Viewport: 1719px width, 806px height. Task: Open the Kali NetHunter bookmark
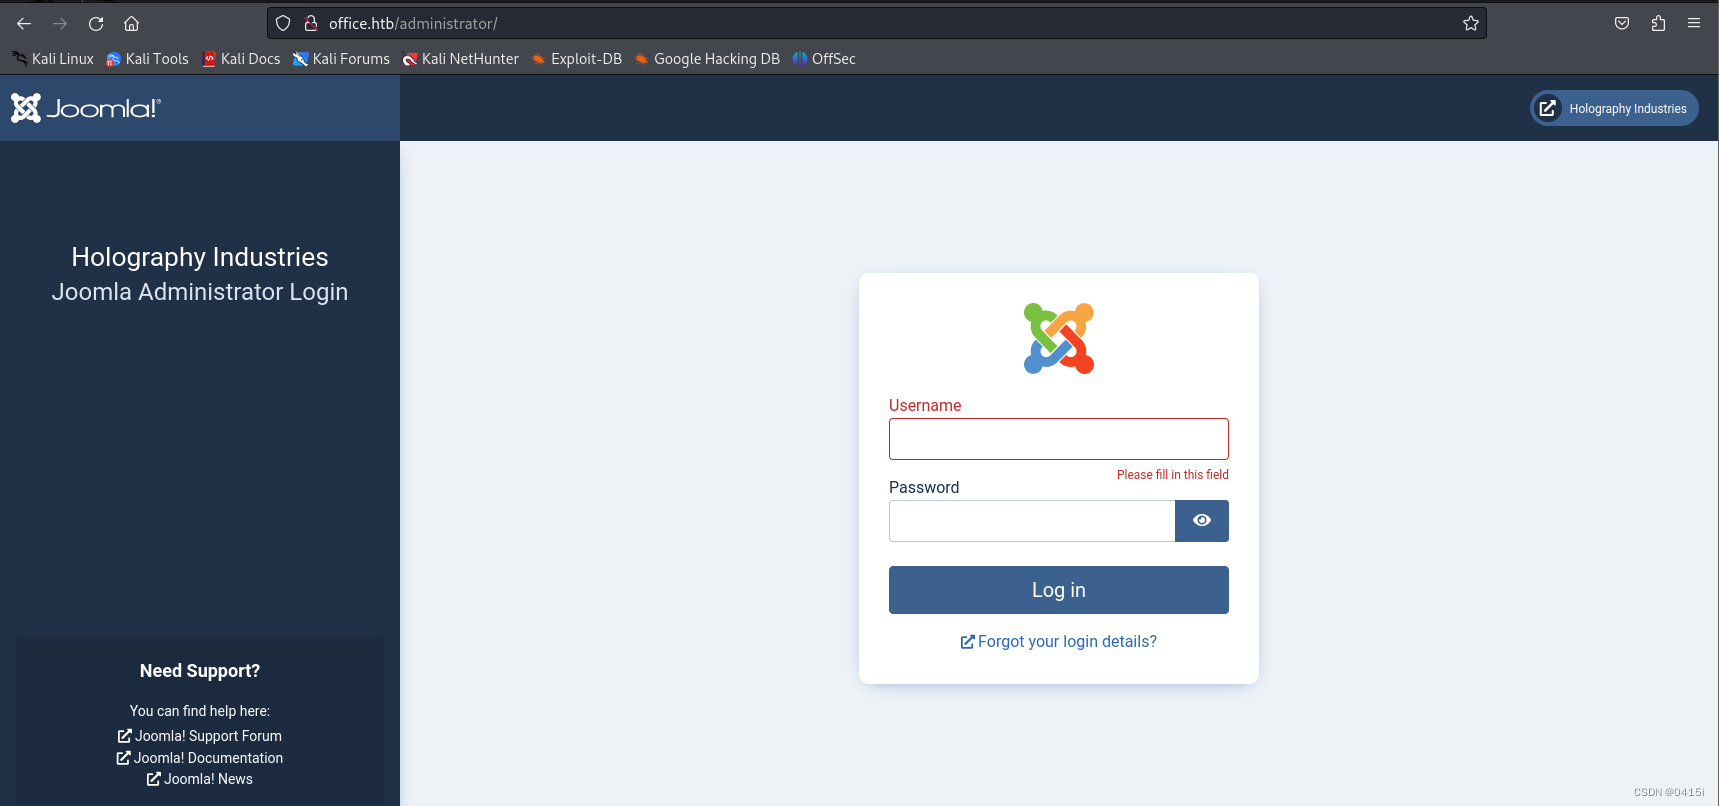coord(461,59)
